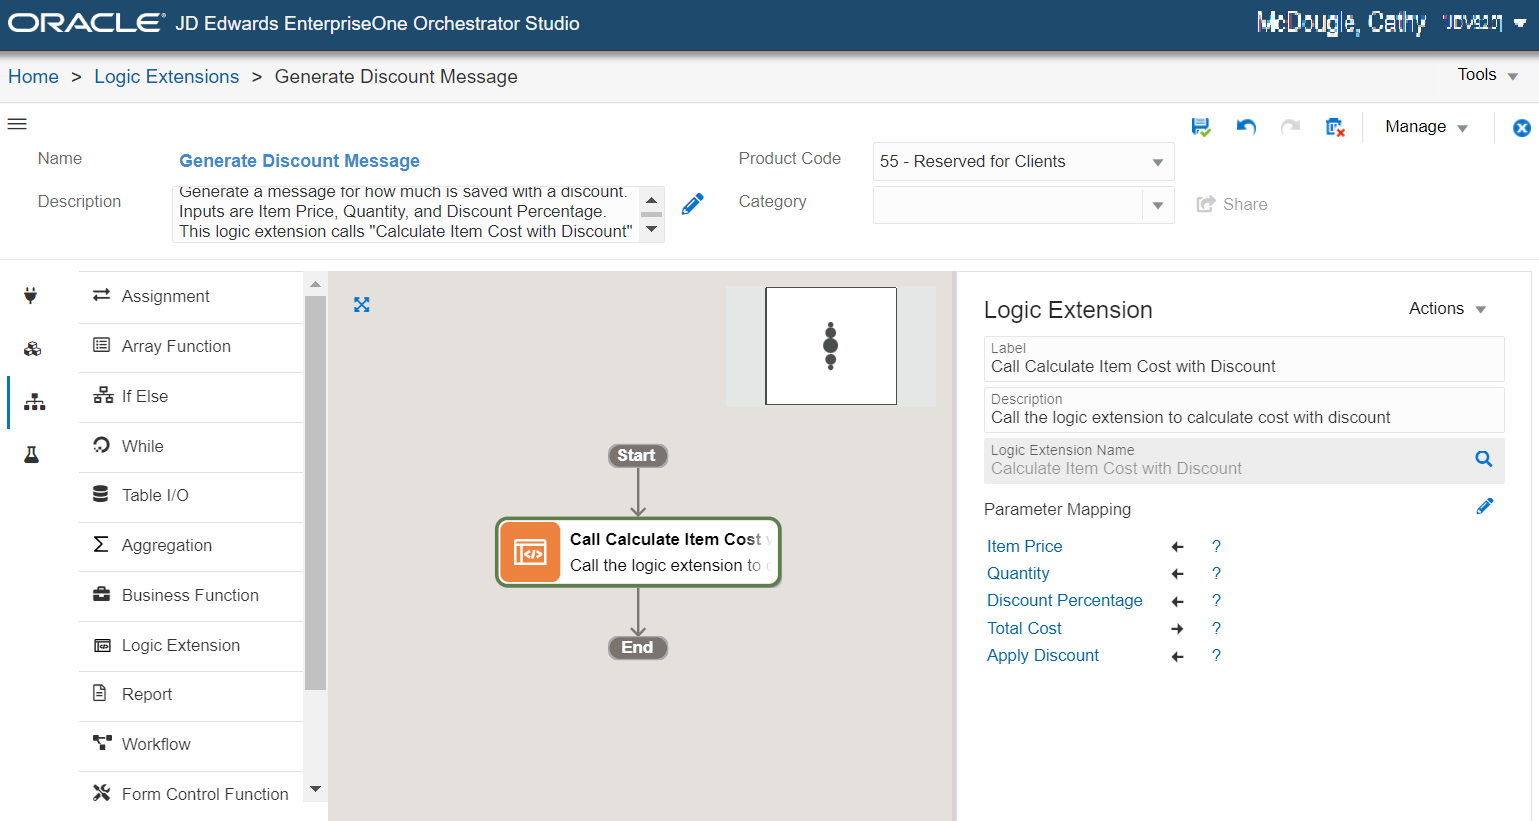Click the orange logic extension node icon
Viewport: 1539px width, 821px height.
point(530,552)
